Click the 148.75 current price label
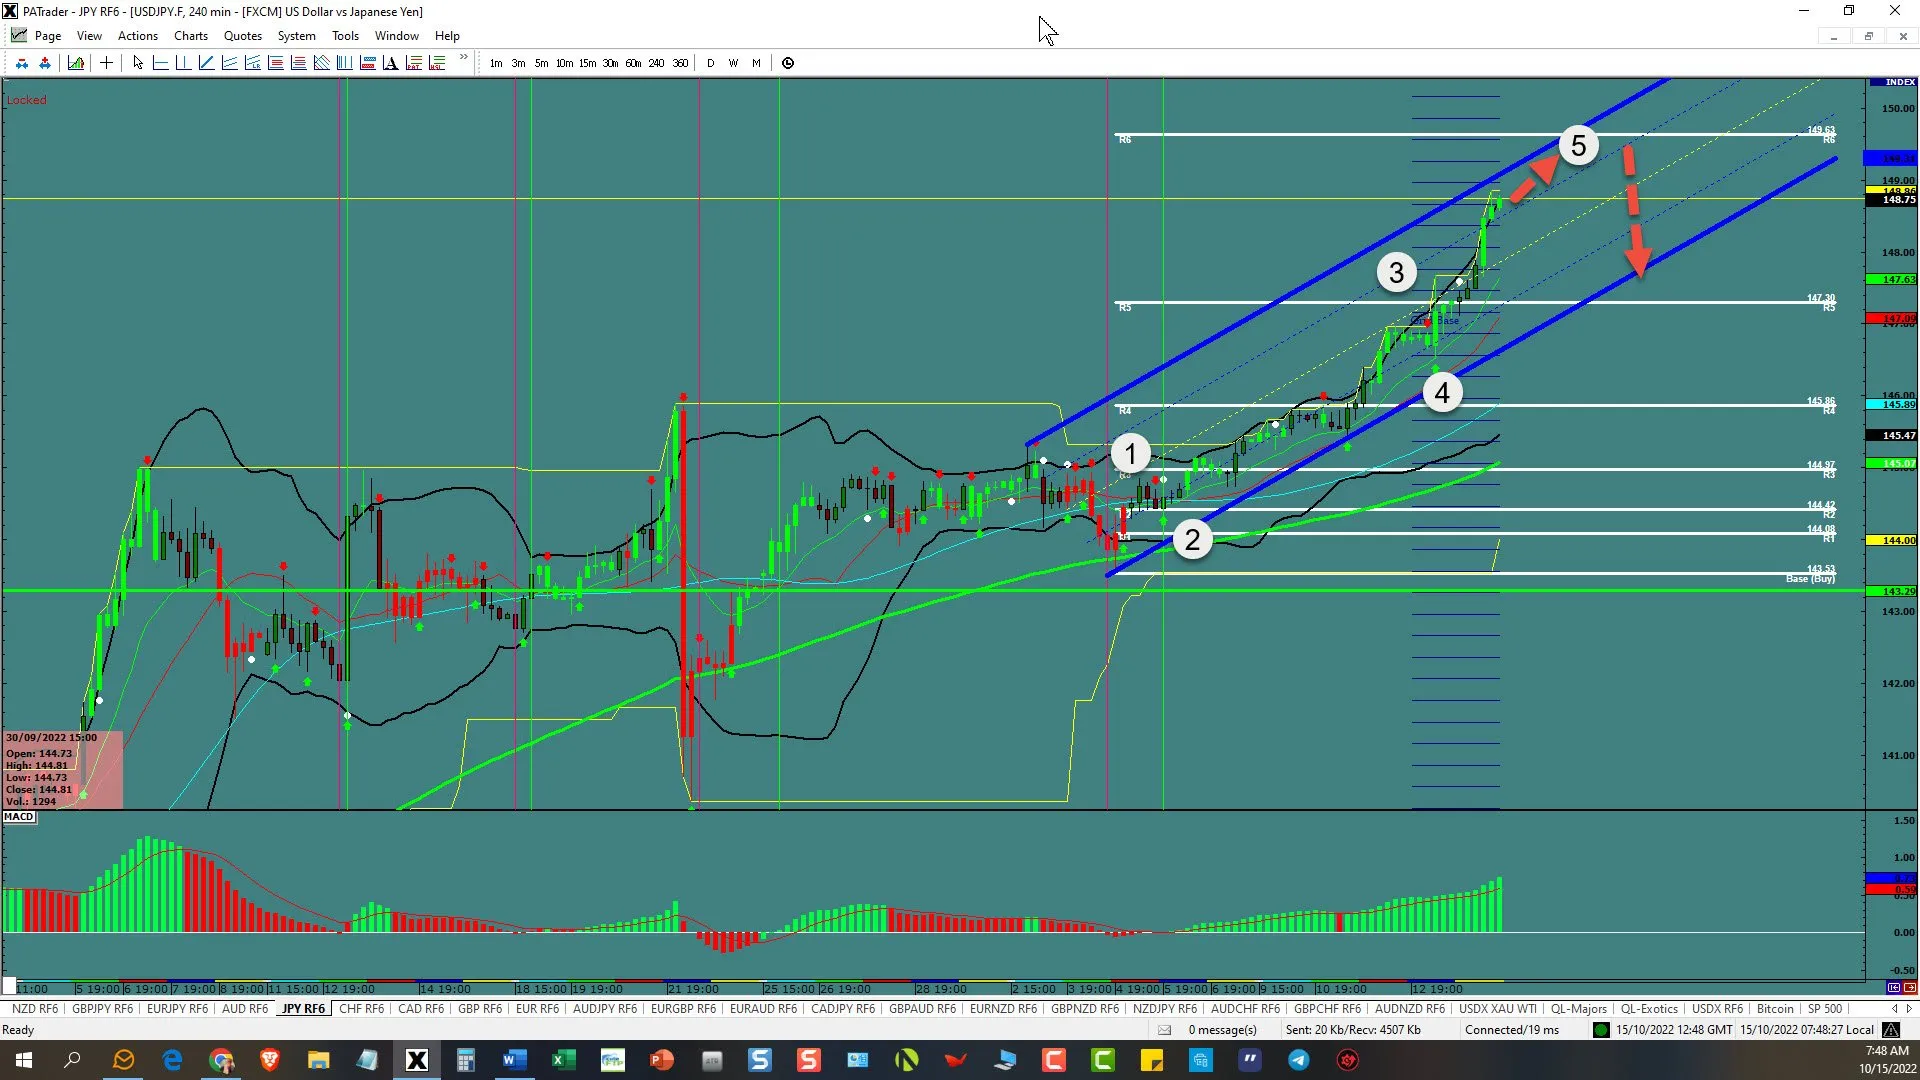This screenshot has width=1920, height=1080. [1891, 200]
